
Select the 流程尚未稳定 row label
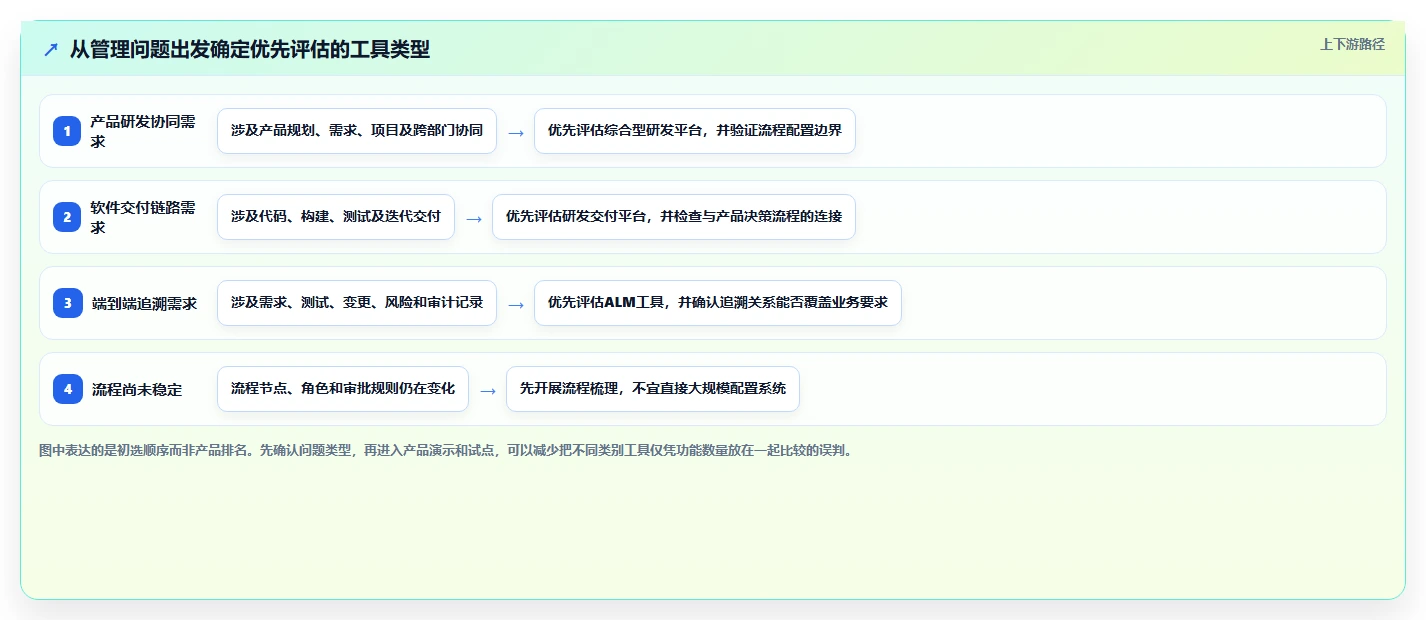point(137,389)
